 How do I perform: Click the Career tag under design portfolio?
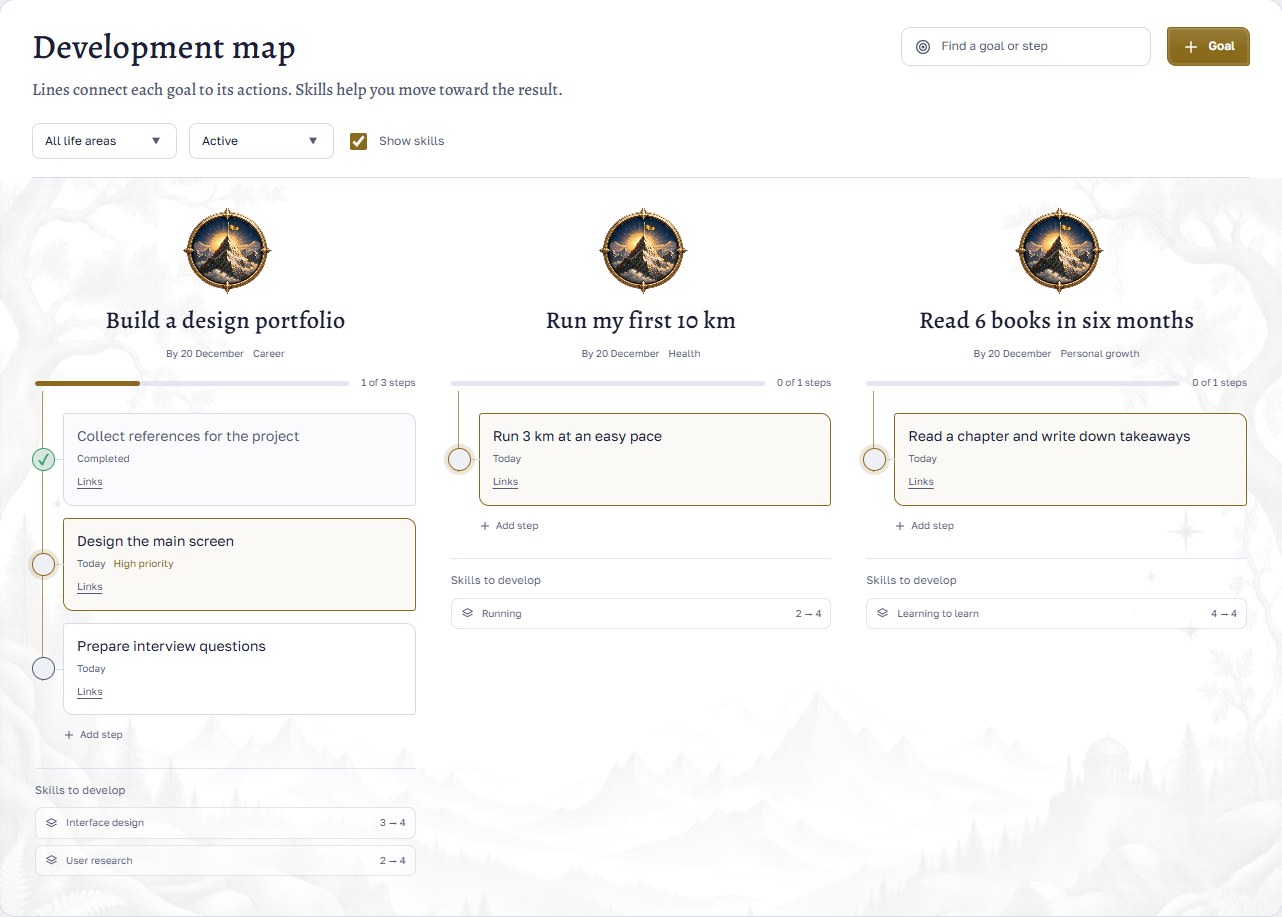pyautogui.click(x=269, y=354)
